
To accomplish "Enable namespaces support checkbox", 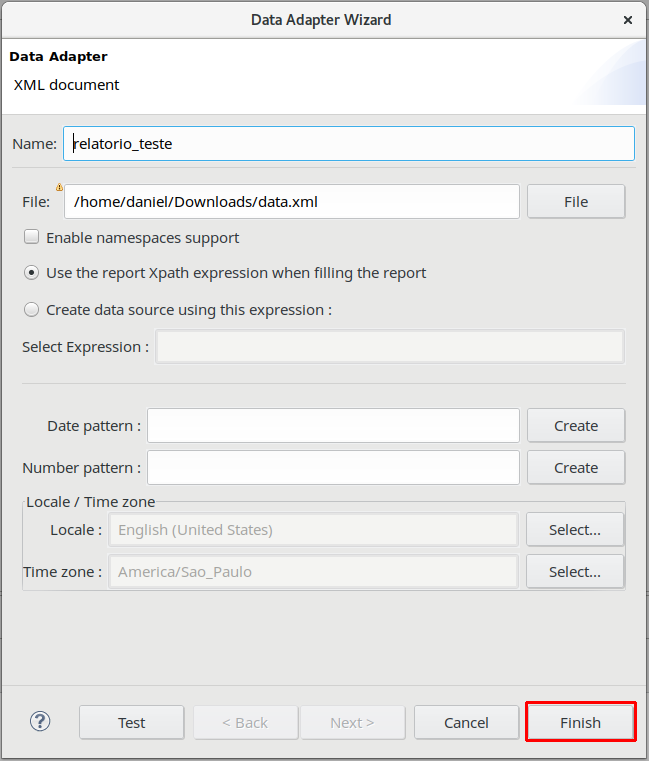I will pos(32,238).
